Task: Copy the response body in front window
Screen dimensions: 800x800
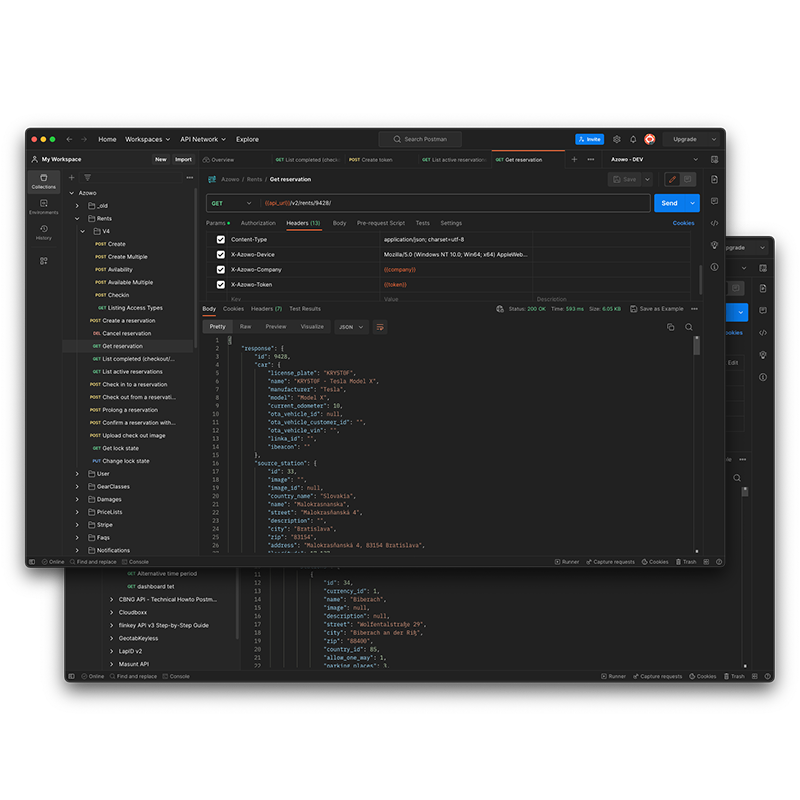Action: [670, 327]
